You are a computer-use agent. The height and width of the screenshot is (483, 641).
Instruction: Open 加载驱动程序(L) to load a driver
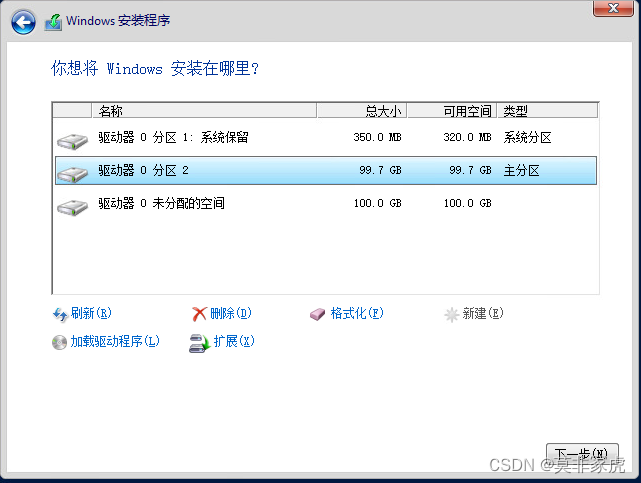(115, 341)
